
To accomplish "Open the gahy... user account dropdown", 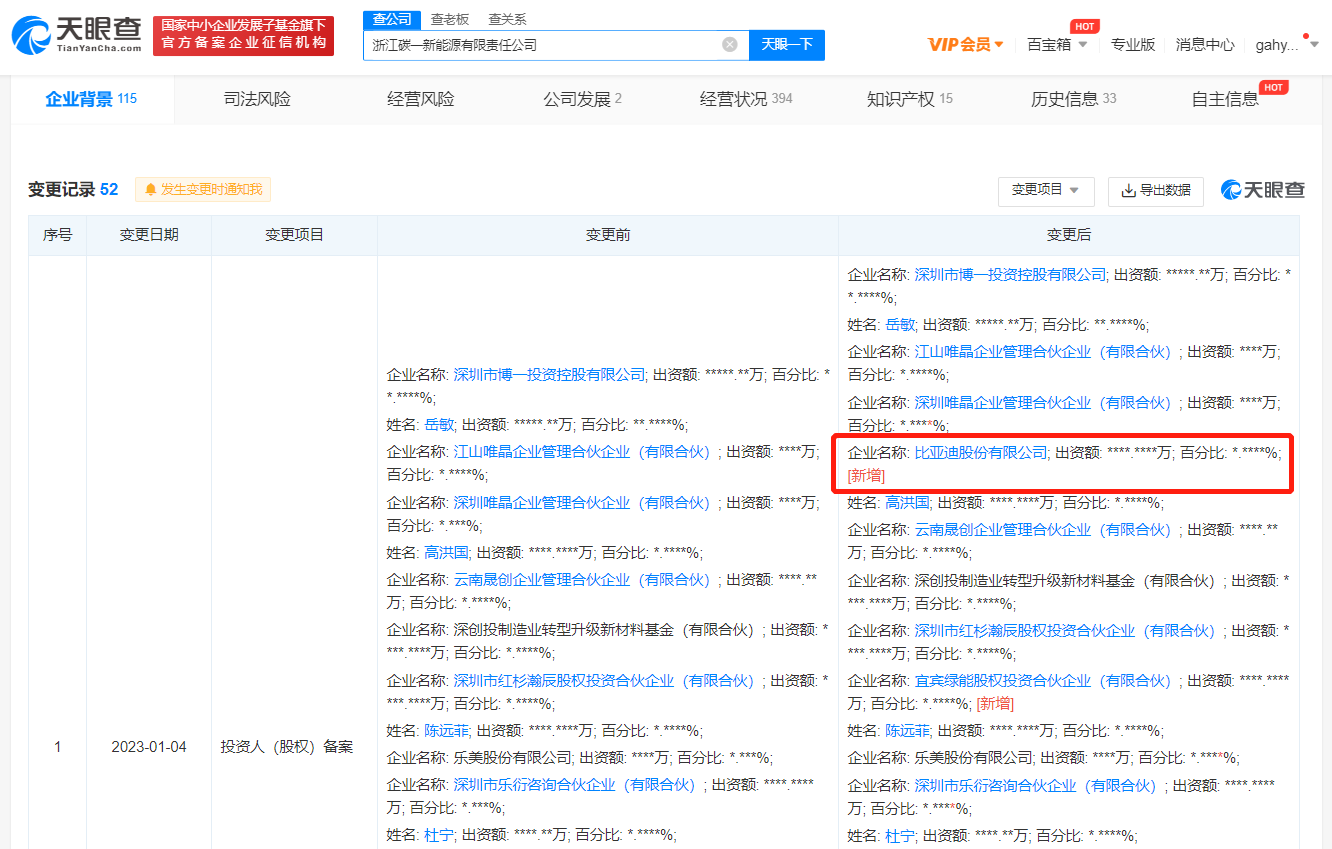I will tap(1287, 44).
